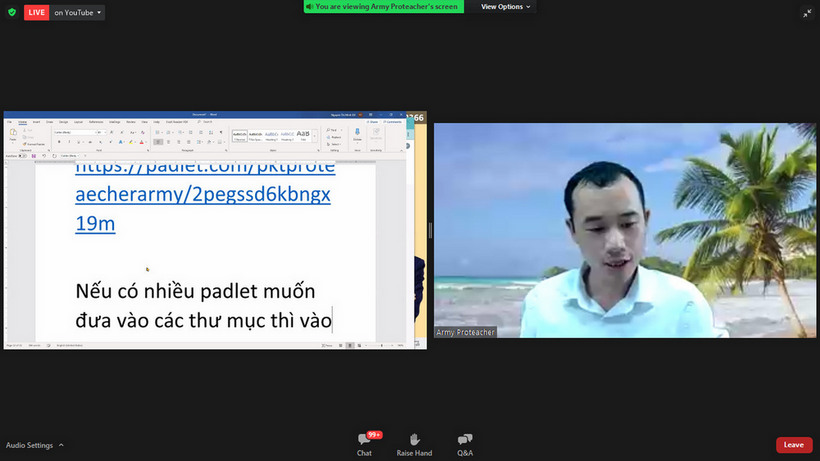
Task: Click Center alignment in Word's ribbon
Action: click(168, 142)
